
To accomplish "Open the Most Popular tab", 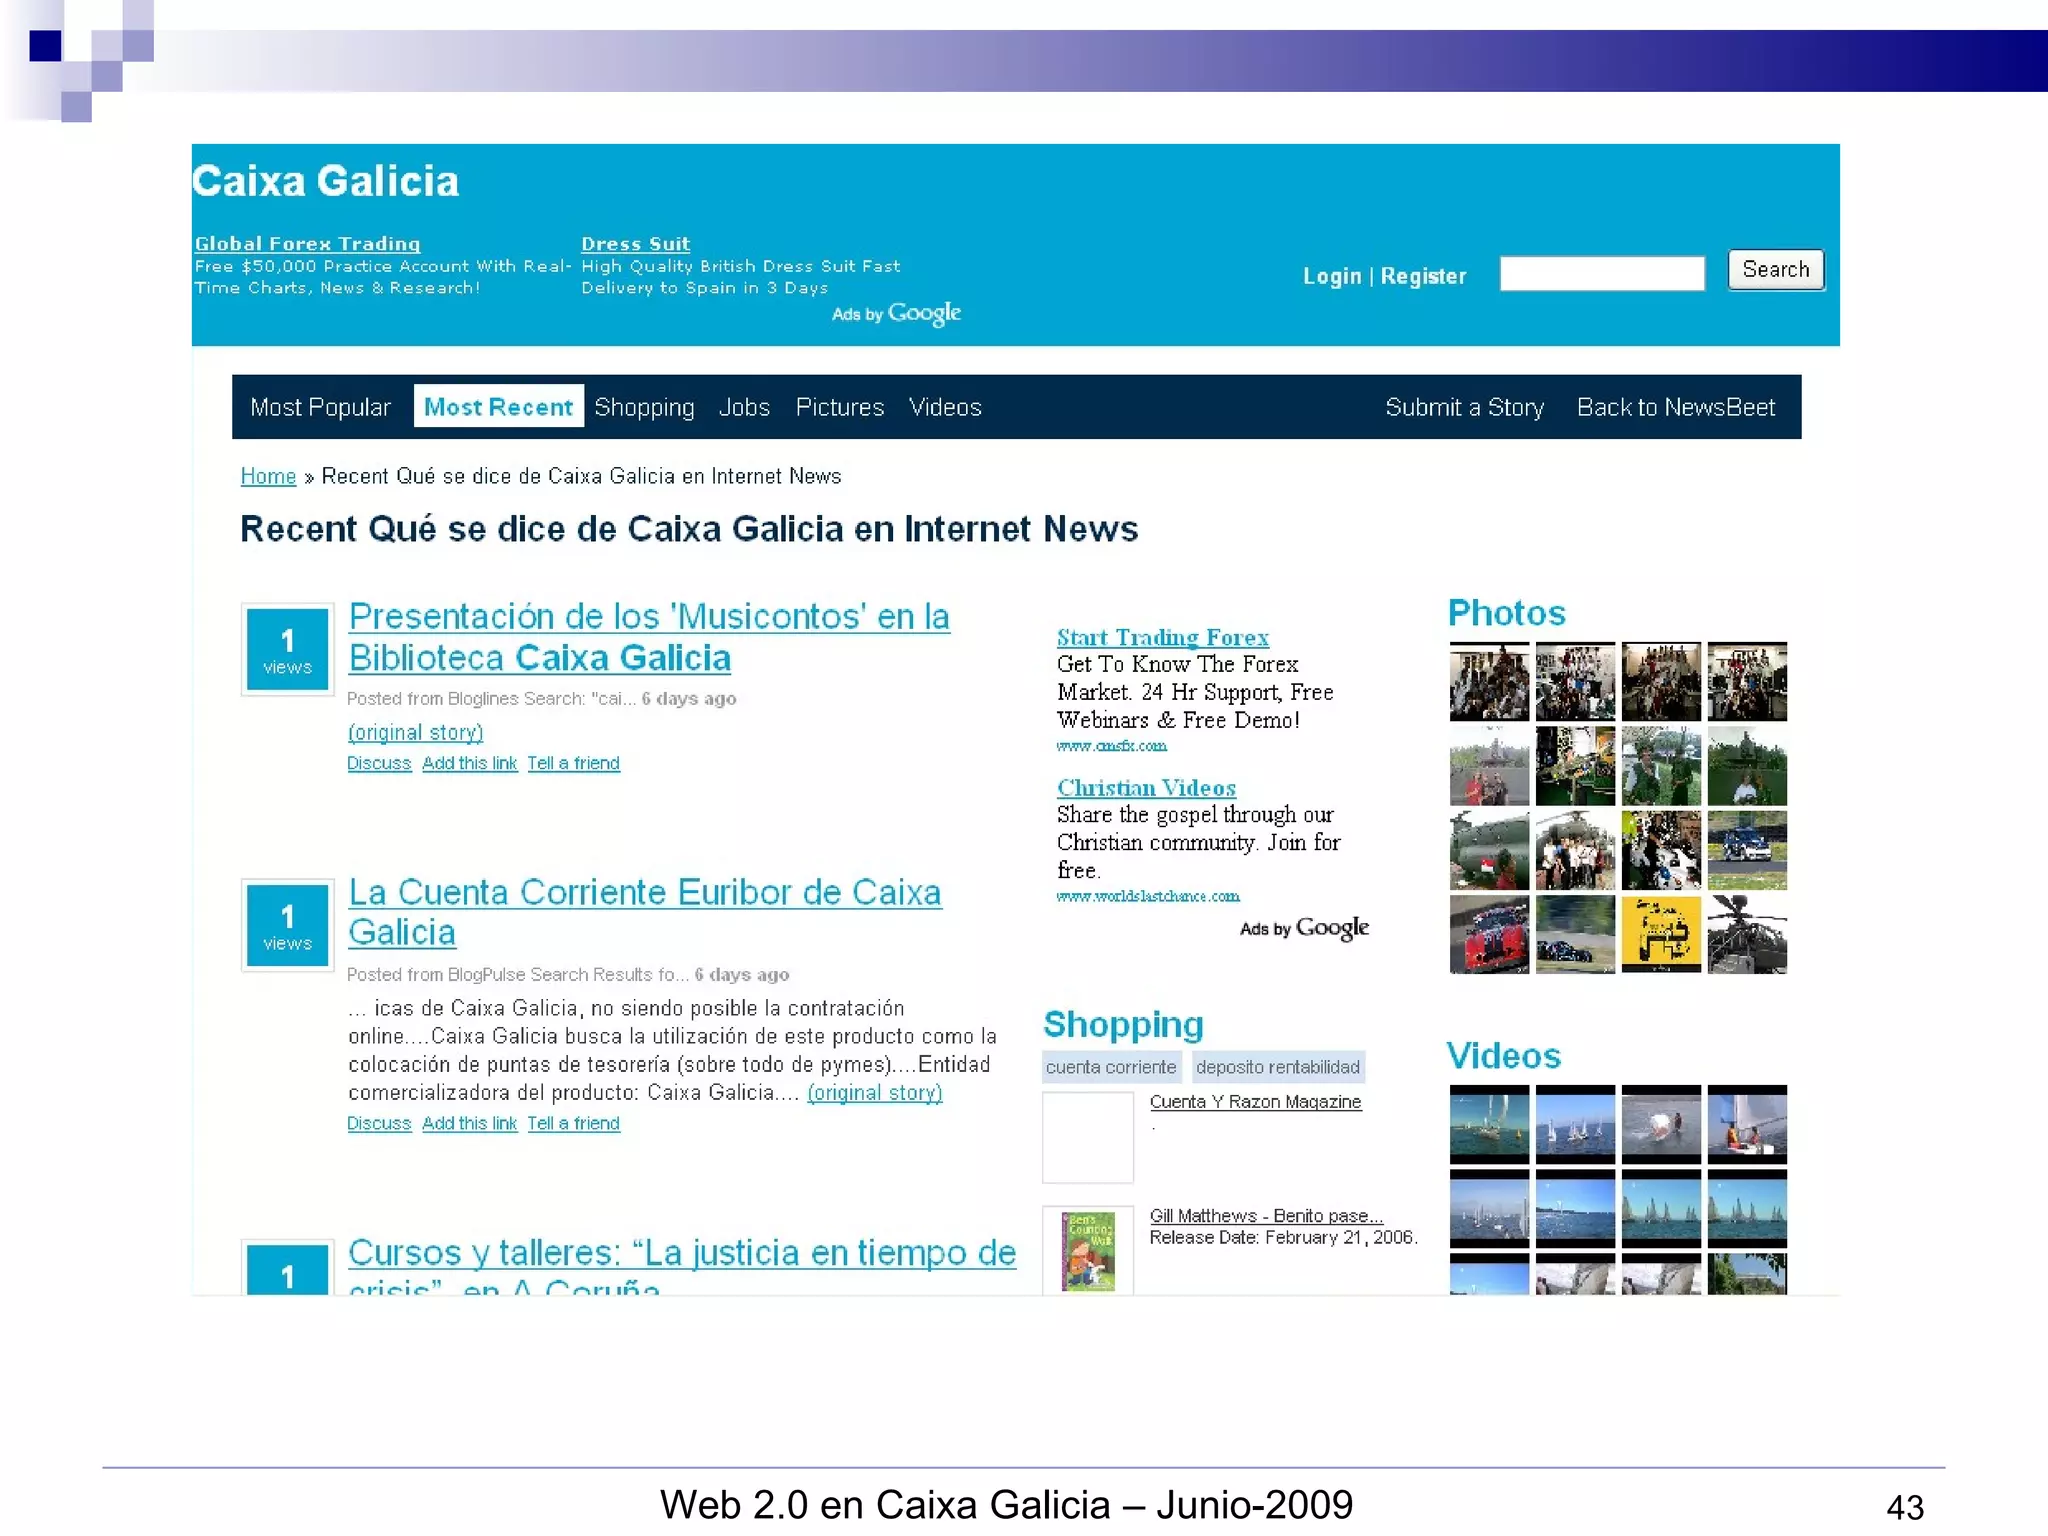I will [320, 407].
